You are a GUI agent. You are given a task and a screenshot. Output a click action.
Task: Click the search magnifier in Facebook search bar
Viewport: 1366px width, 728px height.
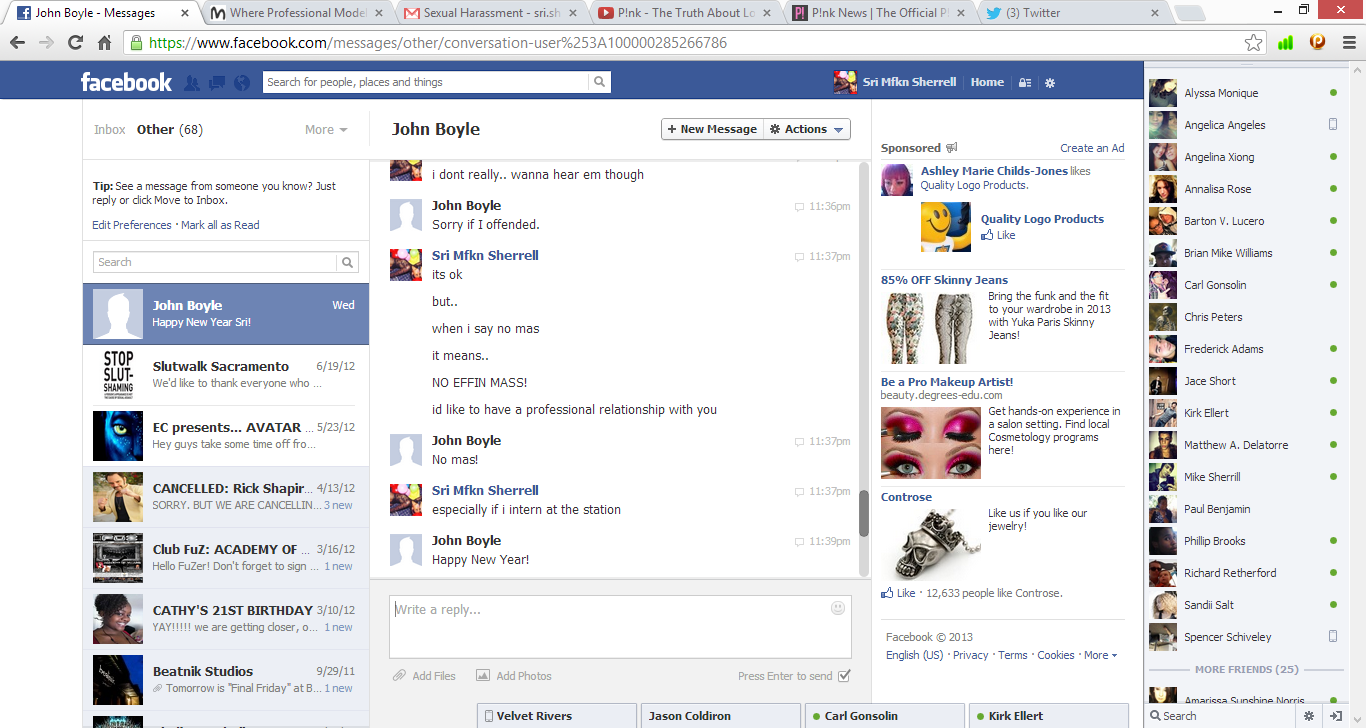tap(599, 82)
